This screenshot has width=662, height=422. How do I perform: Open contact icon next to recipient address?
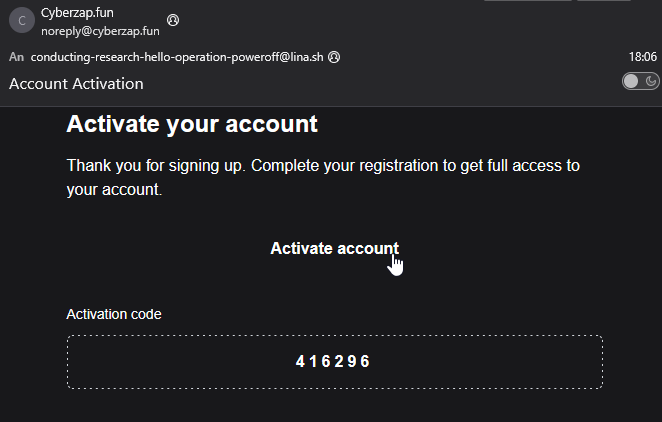[334, 58]
